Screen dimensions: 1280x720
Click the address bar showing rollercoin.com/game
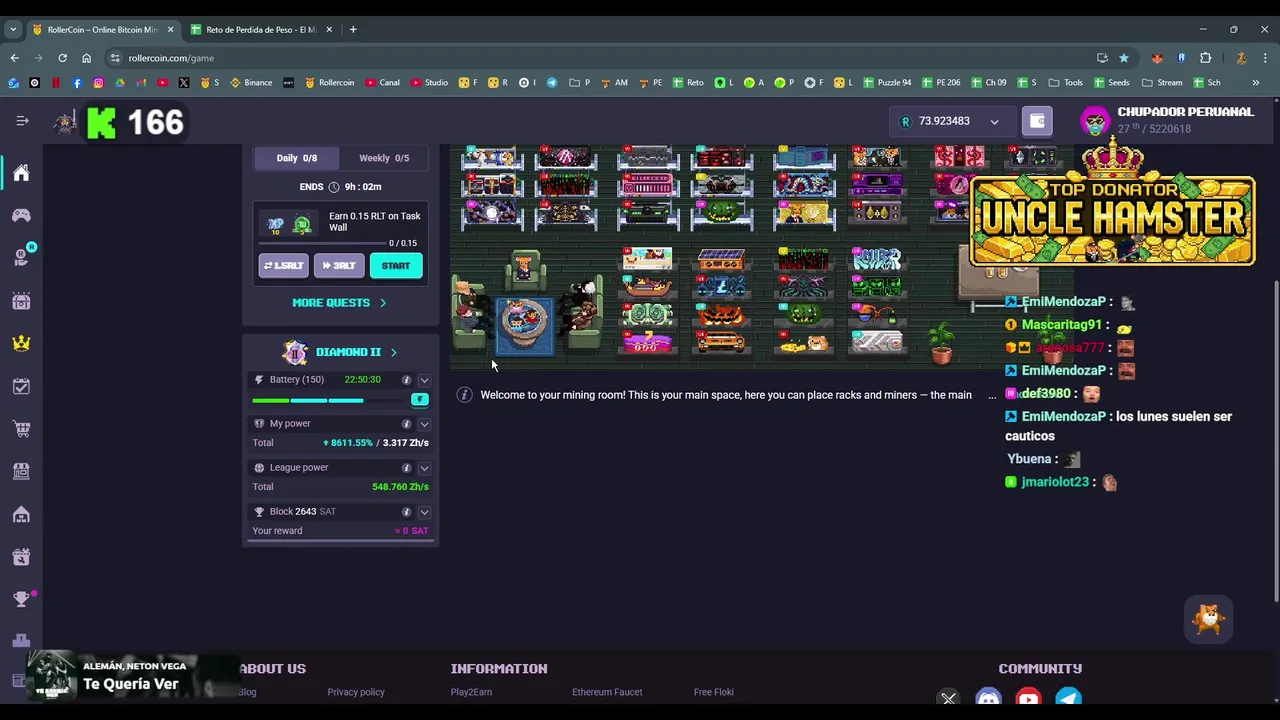(x=600, y=58)
